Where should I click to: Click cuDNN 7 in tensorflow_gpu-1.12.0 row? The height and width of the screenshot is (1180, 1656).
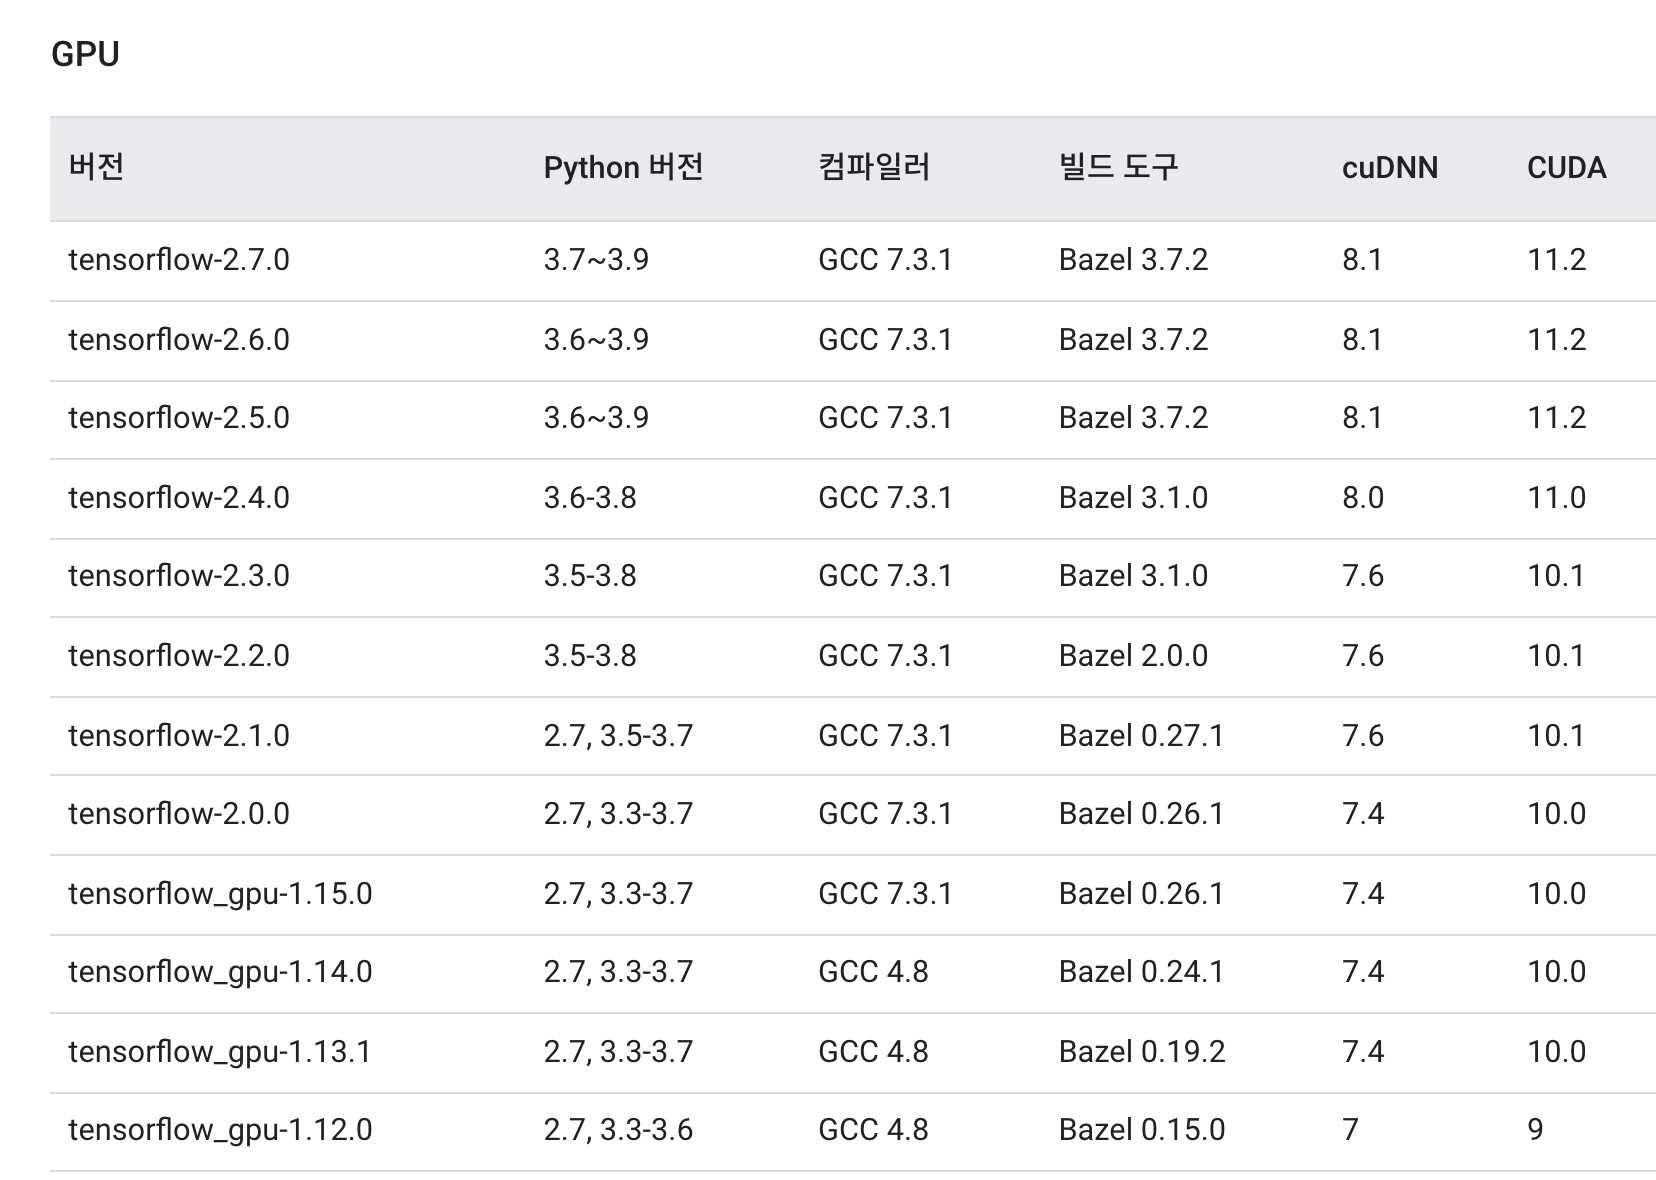coord(1351,1130)
